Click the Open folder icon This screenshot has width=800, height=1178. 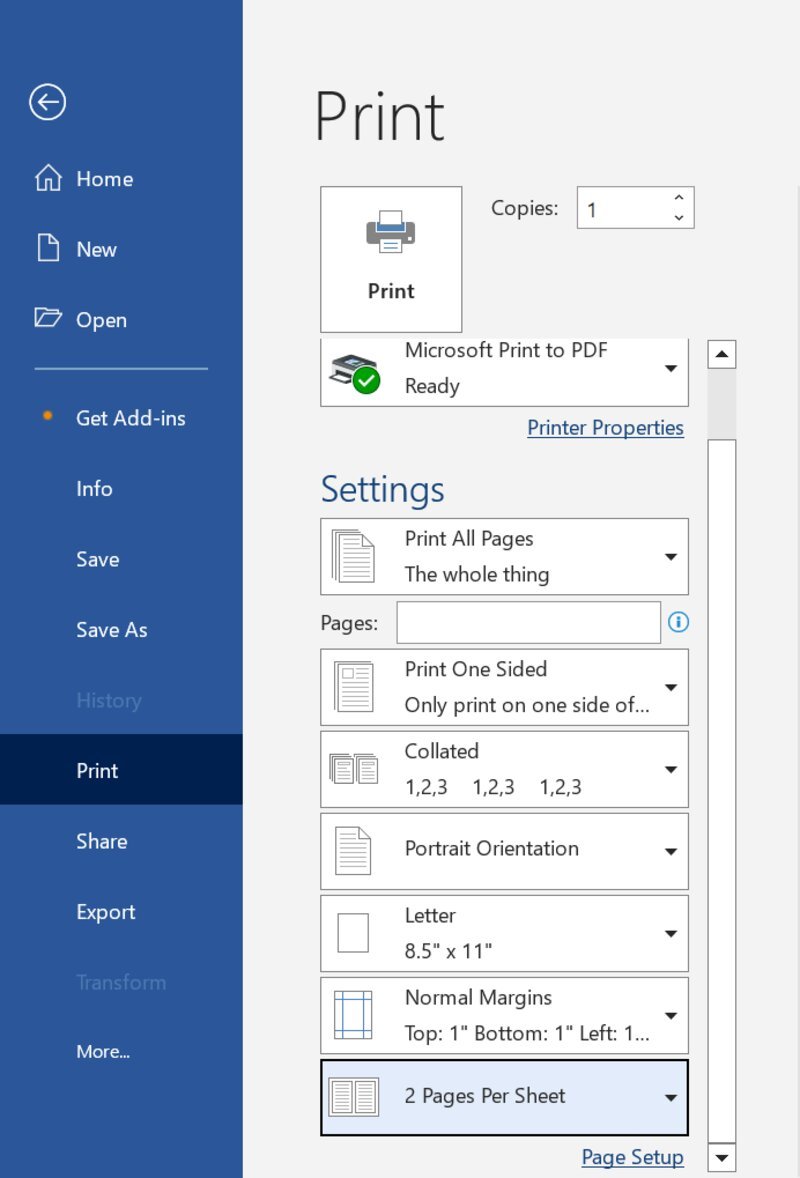click(47, 319)
